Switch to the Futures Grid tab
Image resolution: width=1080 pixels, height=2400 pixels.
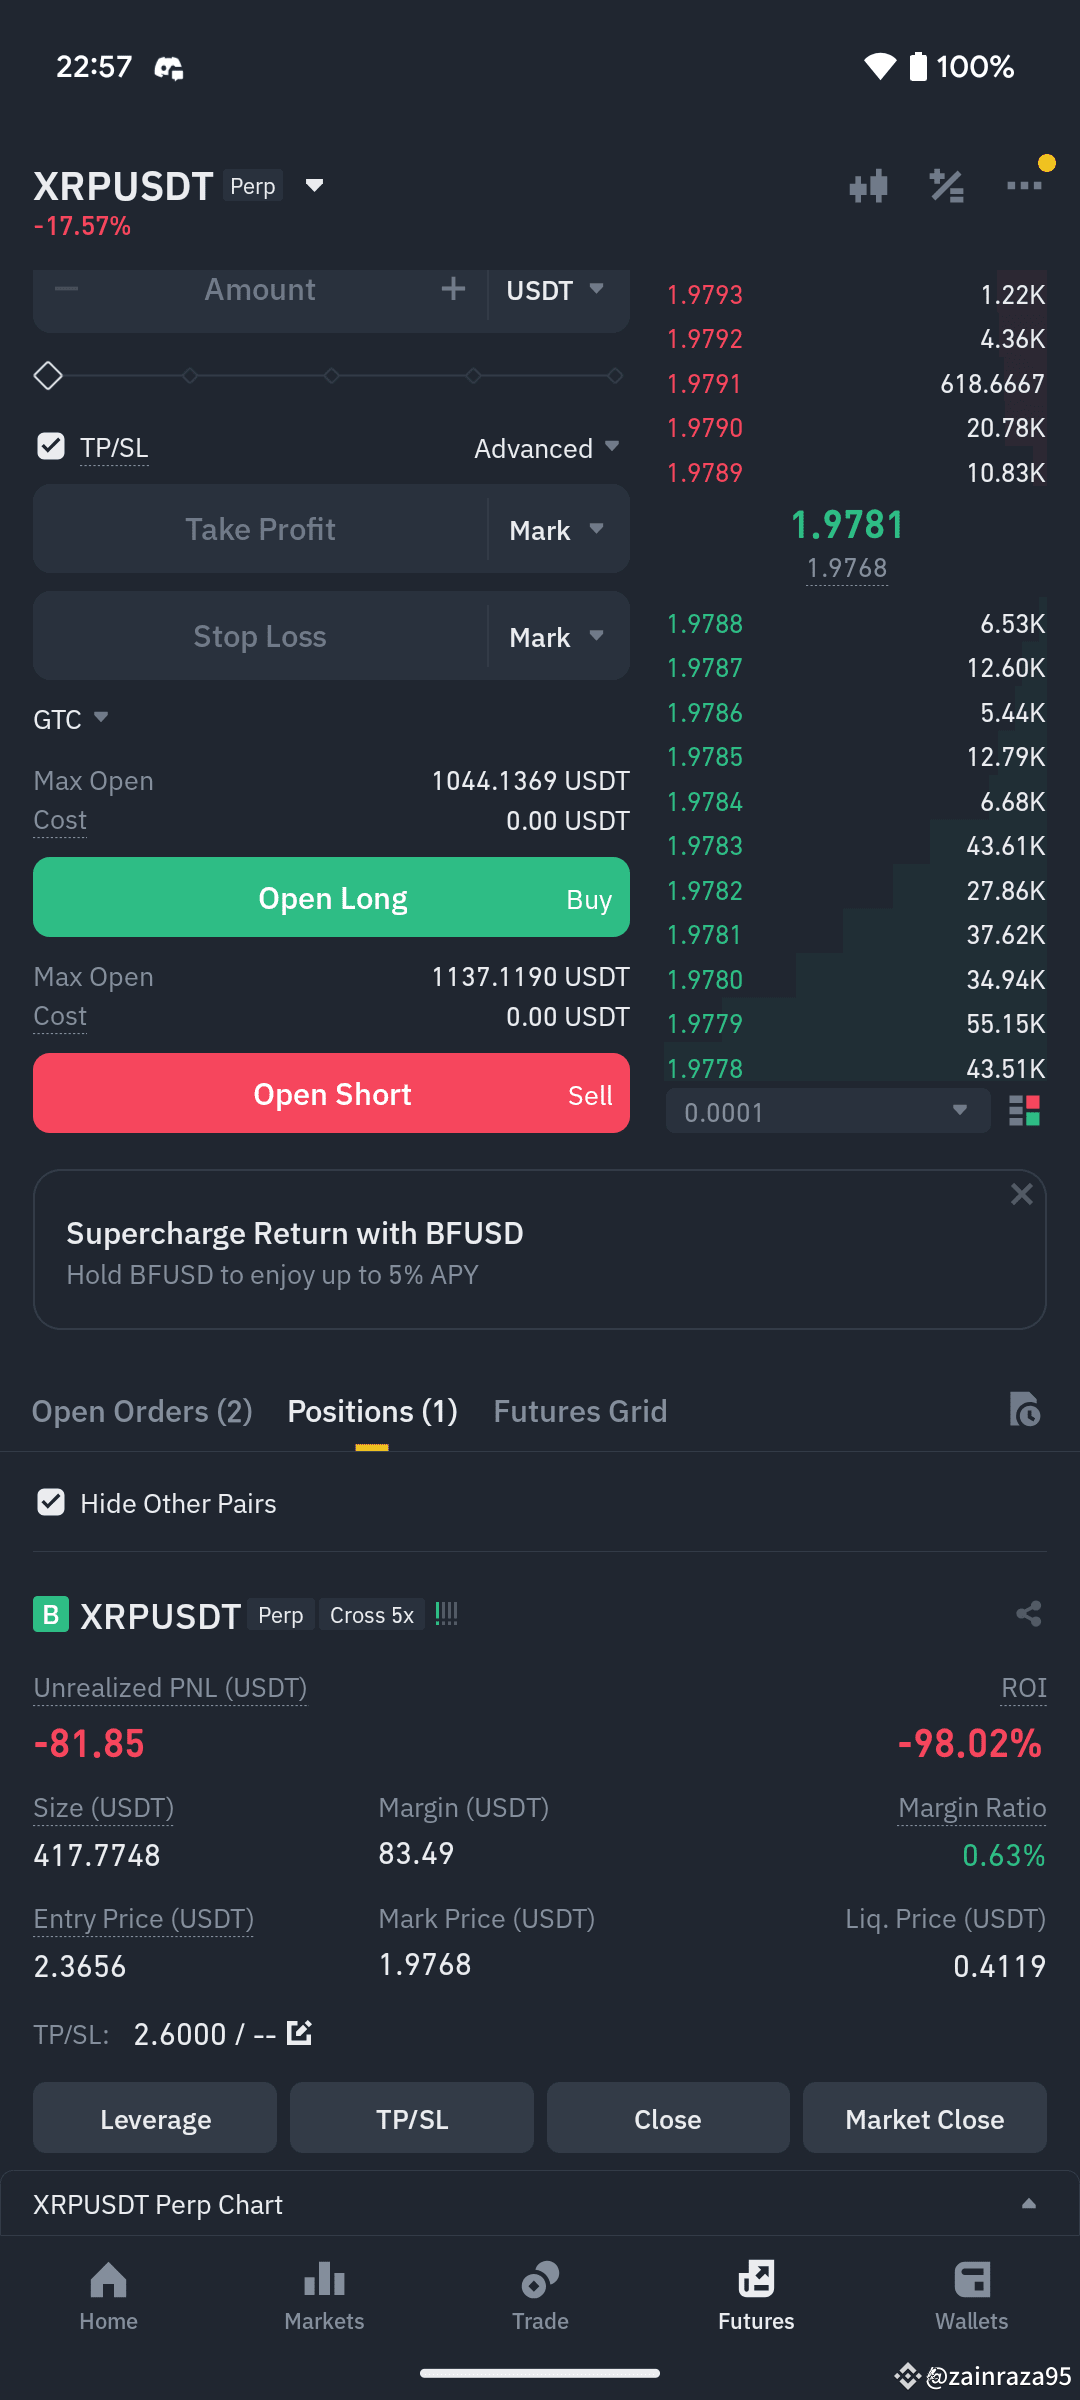[580, 1411]
